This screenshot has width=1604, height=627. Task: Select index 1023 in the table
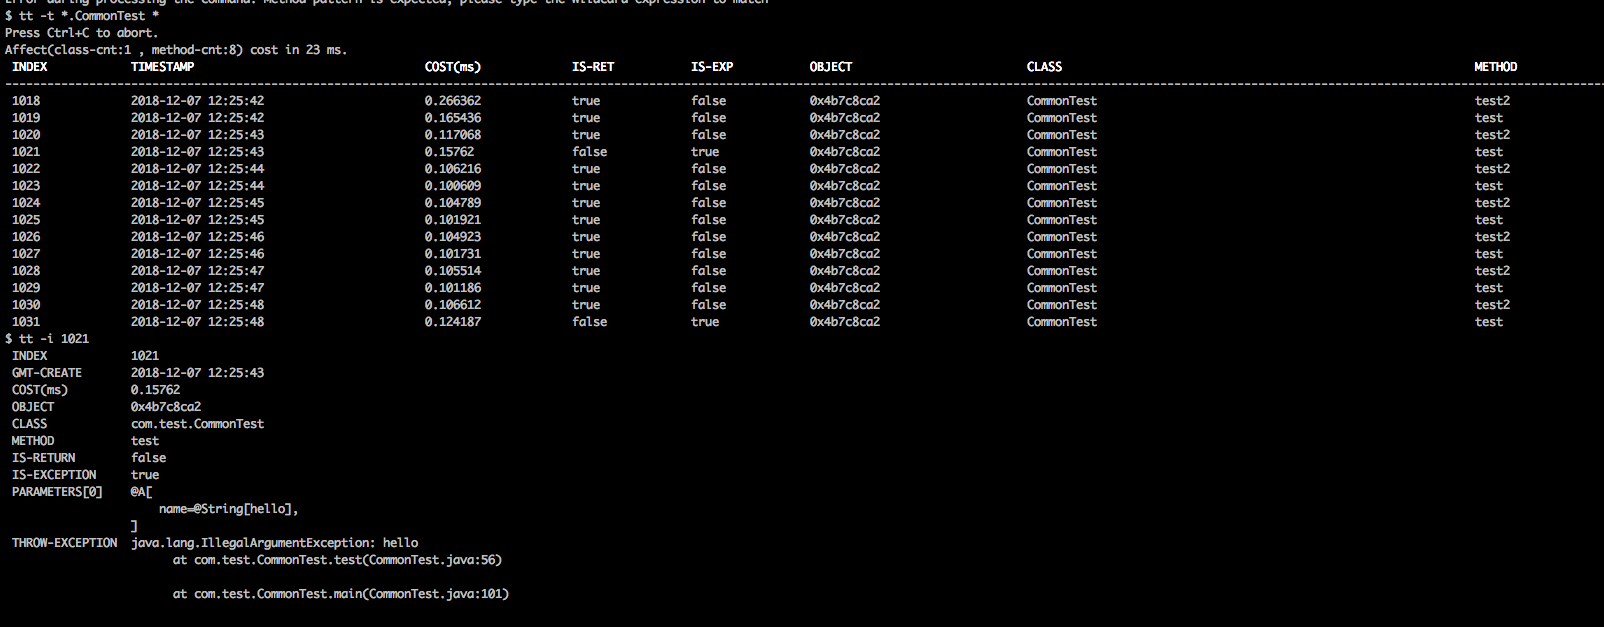coord(26,186)
